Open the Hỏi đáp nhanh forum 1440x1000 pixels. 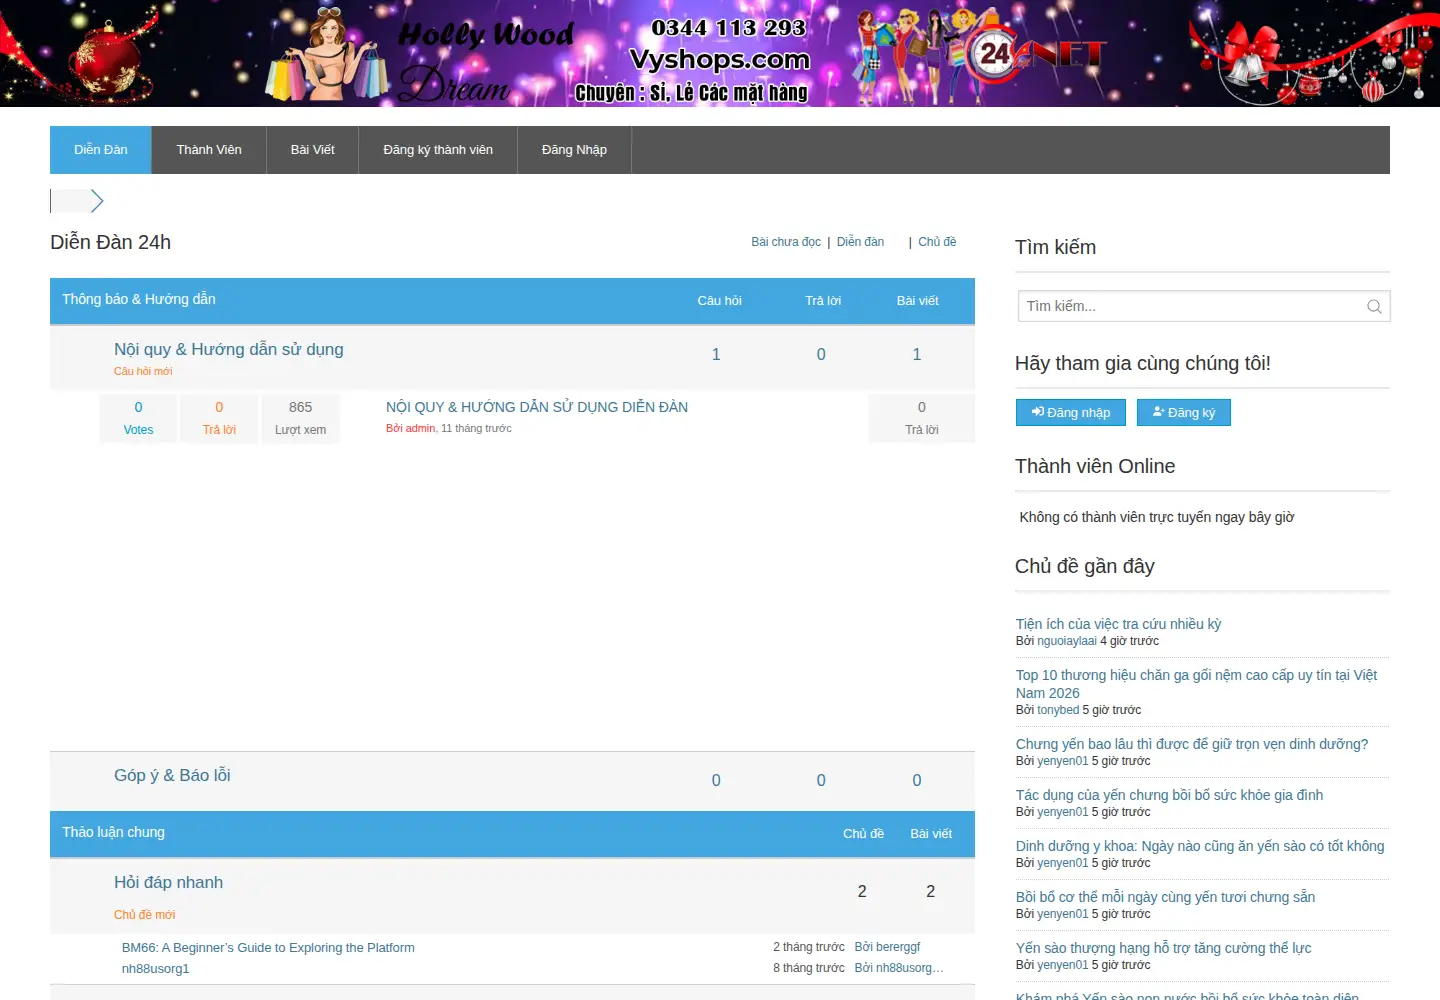168,882
